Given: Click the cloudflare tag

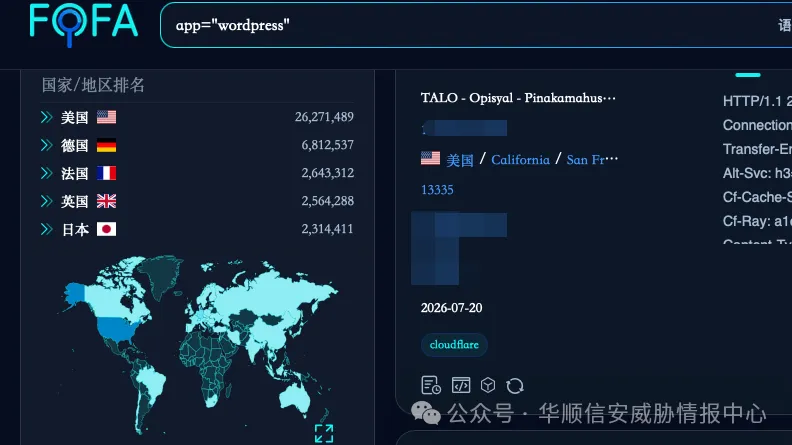Looking at the screenshot, I should [x=454, y=345].
